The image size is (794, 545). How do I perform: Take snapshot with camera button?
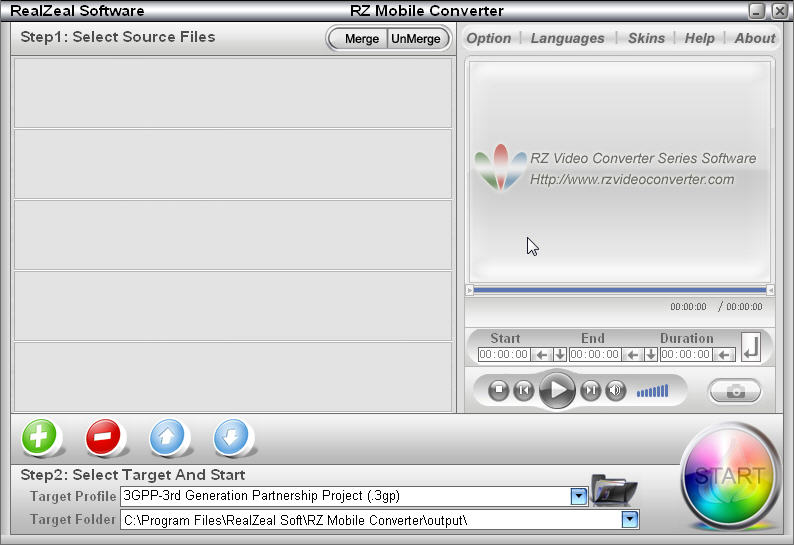[735, 391]
